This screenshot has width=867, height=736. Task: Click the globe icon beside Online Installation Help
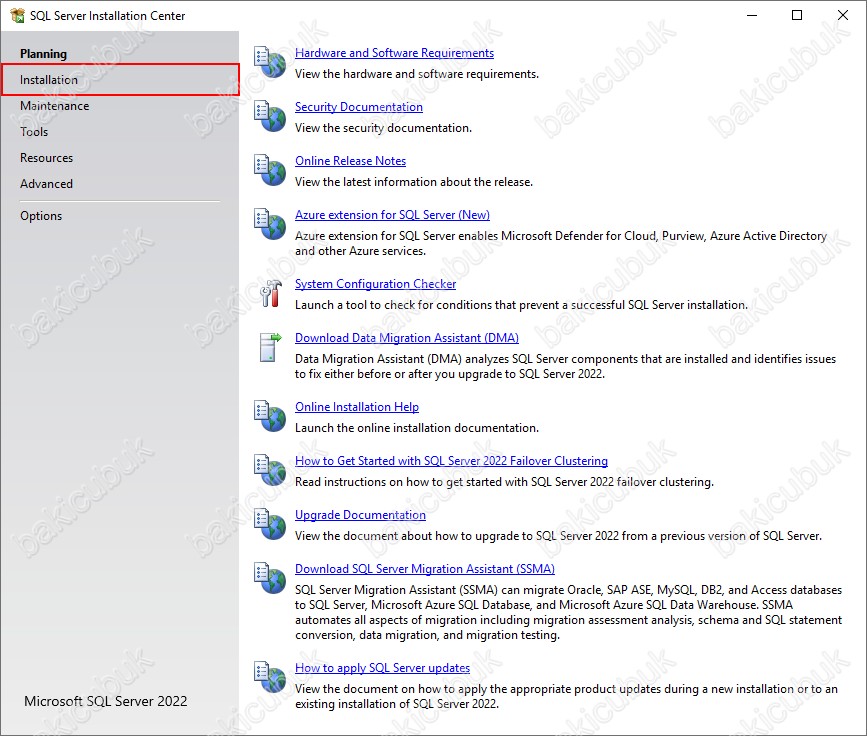click(270, 416)
